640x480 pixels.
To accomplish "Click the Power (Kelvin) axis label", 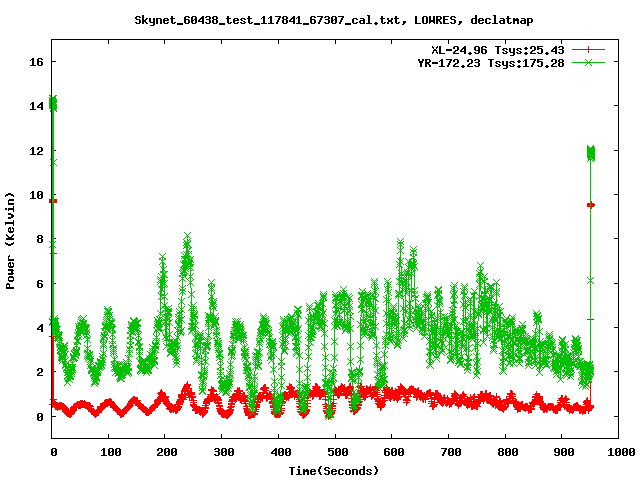I will [x=10, y=241].
